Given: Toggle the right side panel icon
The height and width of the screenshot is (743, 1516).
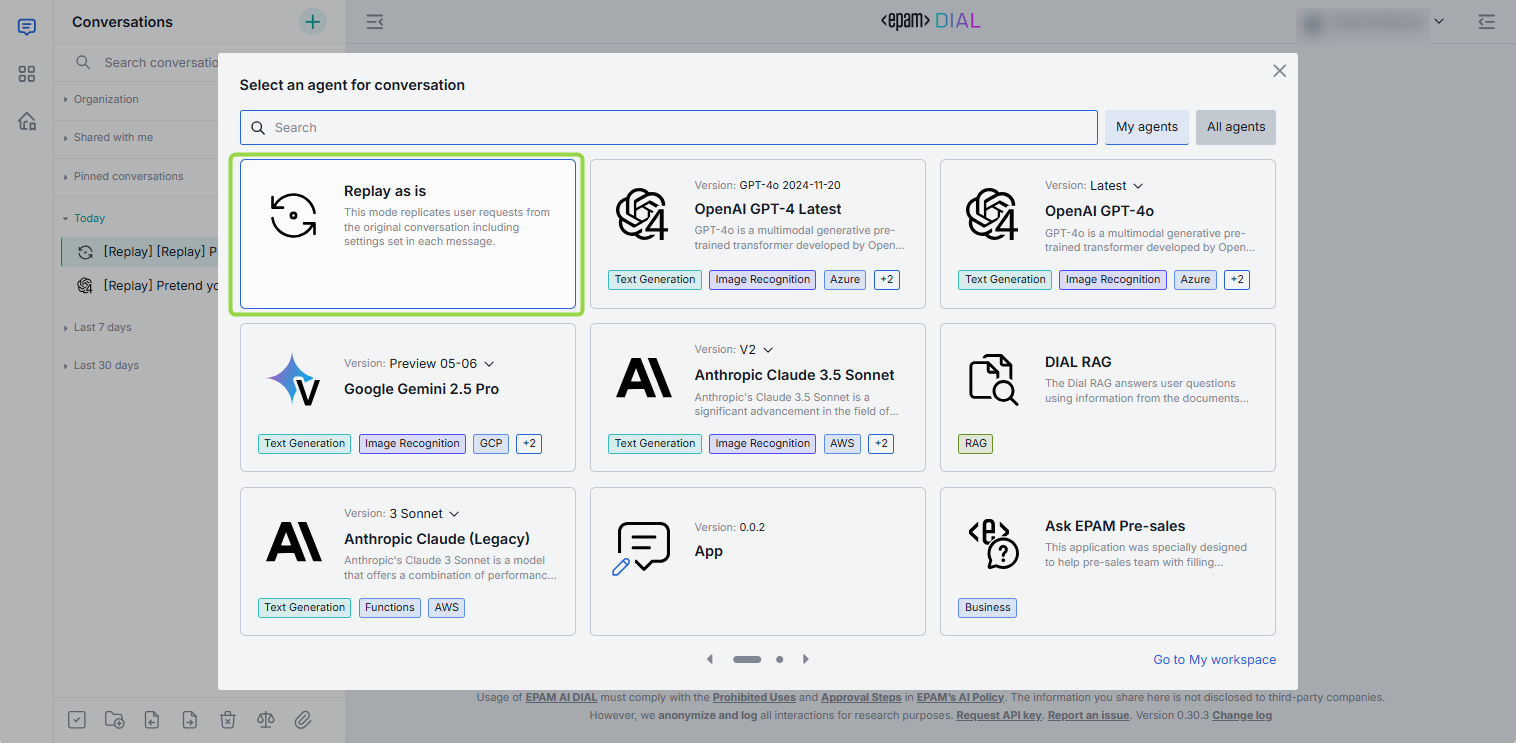Looking at the screenshot, I should coord(1487,21).
